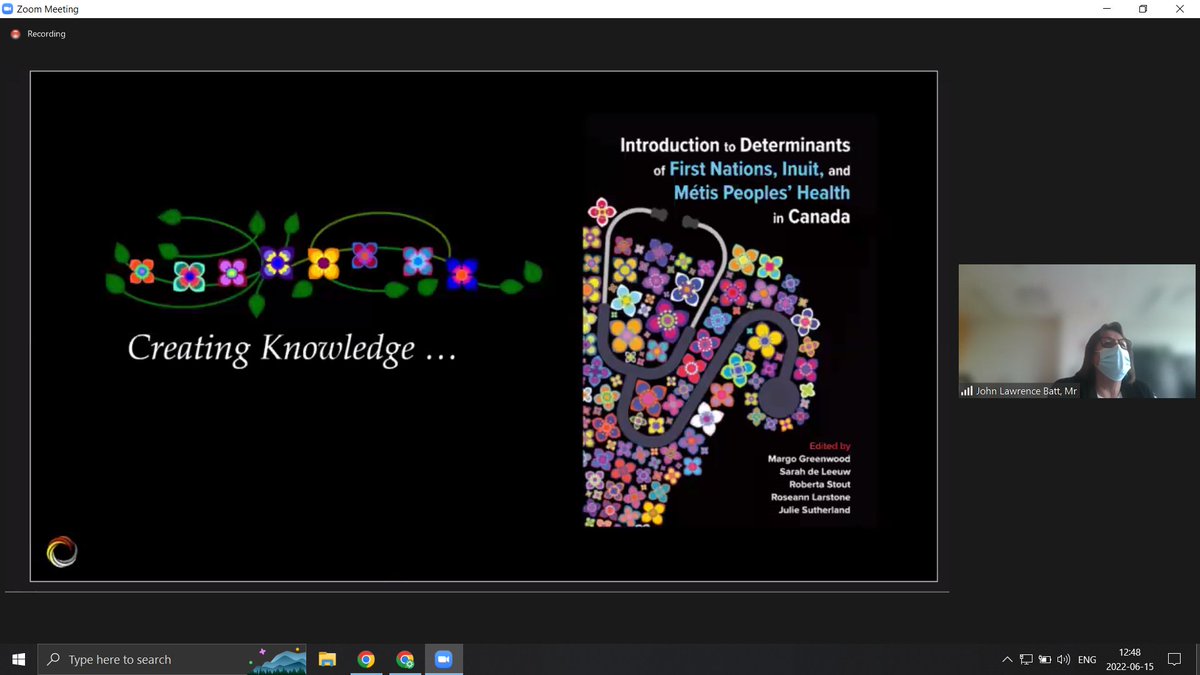1200x675 pixels.
Task: Click the editor name 'Julie Sutherland'
Action: [813, 510]
